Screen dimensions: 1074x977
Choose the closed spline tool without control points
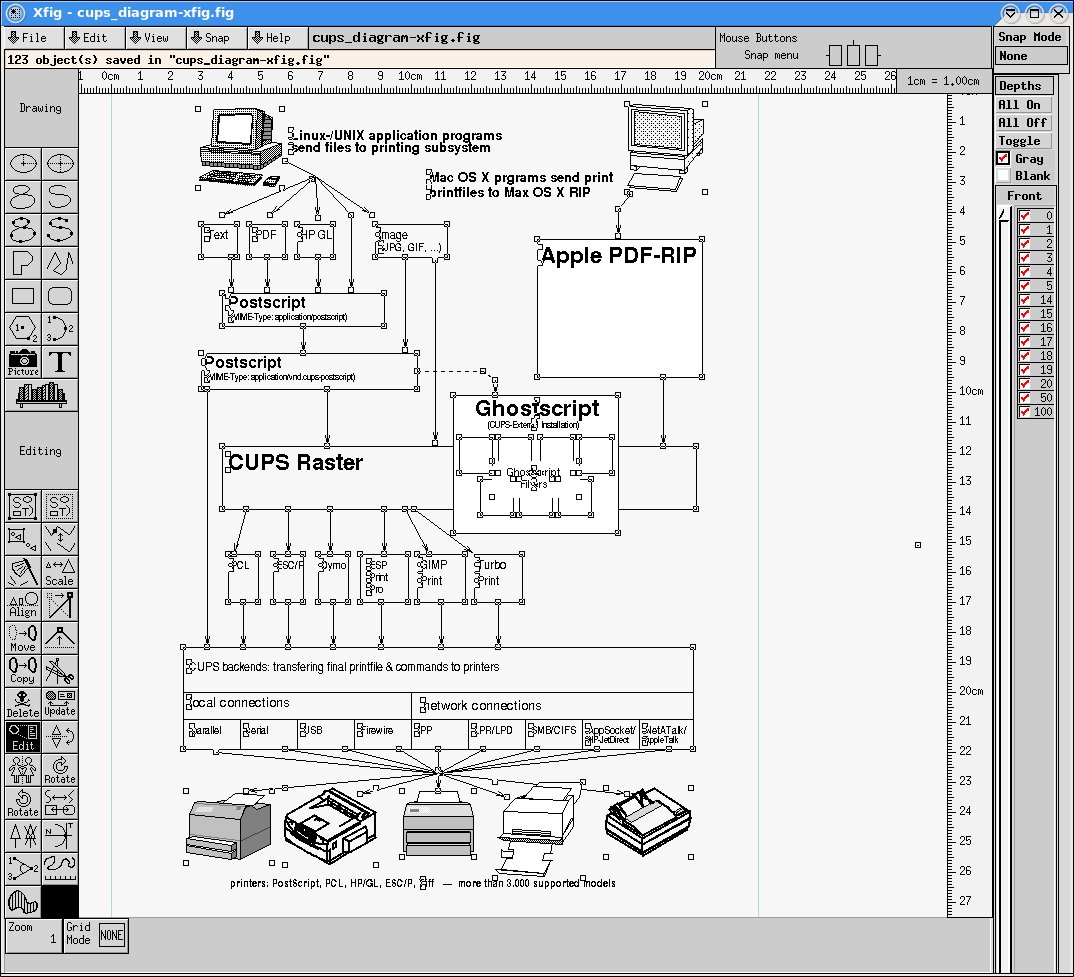tap(23, 197)
